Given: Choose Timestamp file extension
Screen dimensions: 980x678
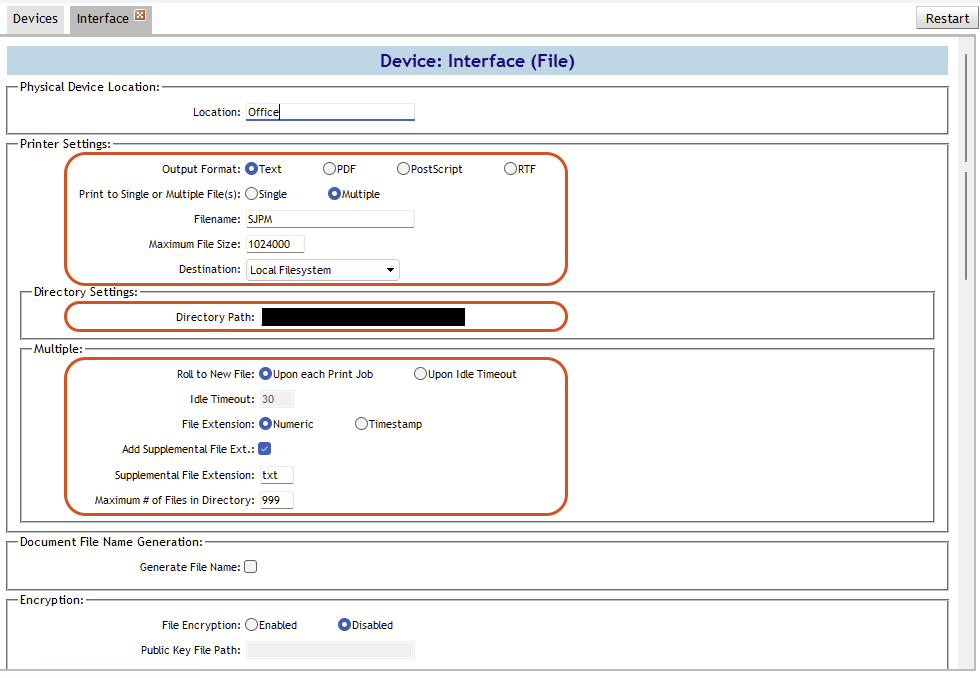Looking at the screenshot, I should tap(361, 424).
